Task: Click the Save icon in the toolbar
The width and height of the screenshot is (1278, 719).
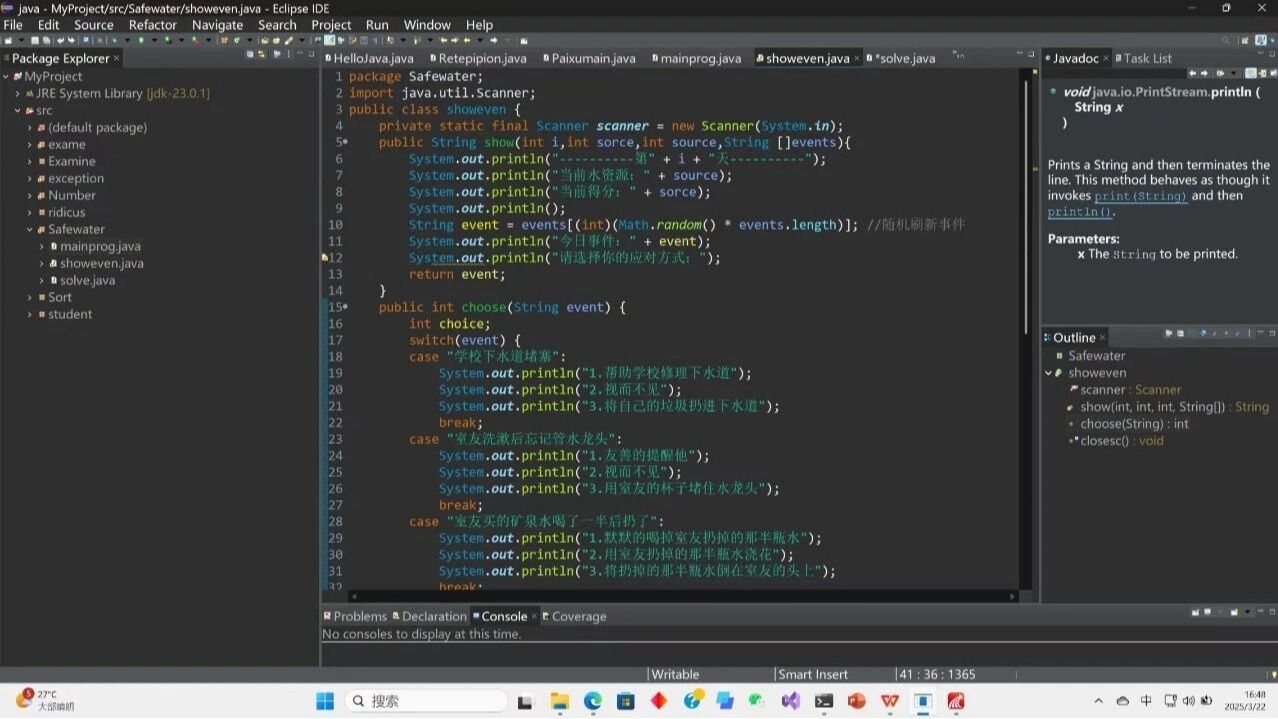Action: coord(34,41)
